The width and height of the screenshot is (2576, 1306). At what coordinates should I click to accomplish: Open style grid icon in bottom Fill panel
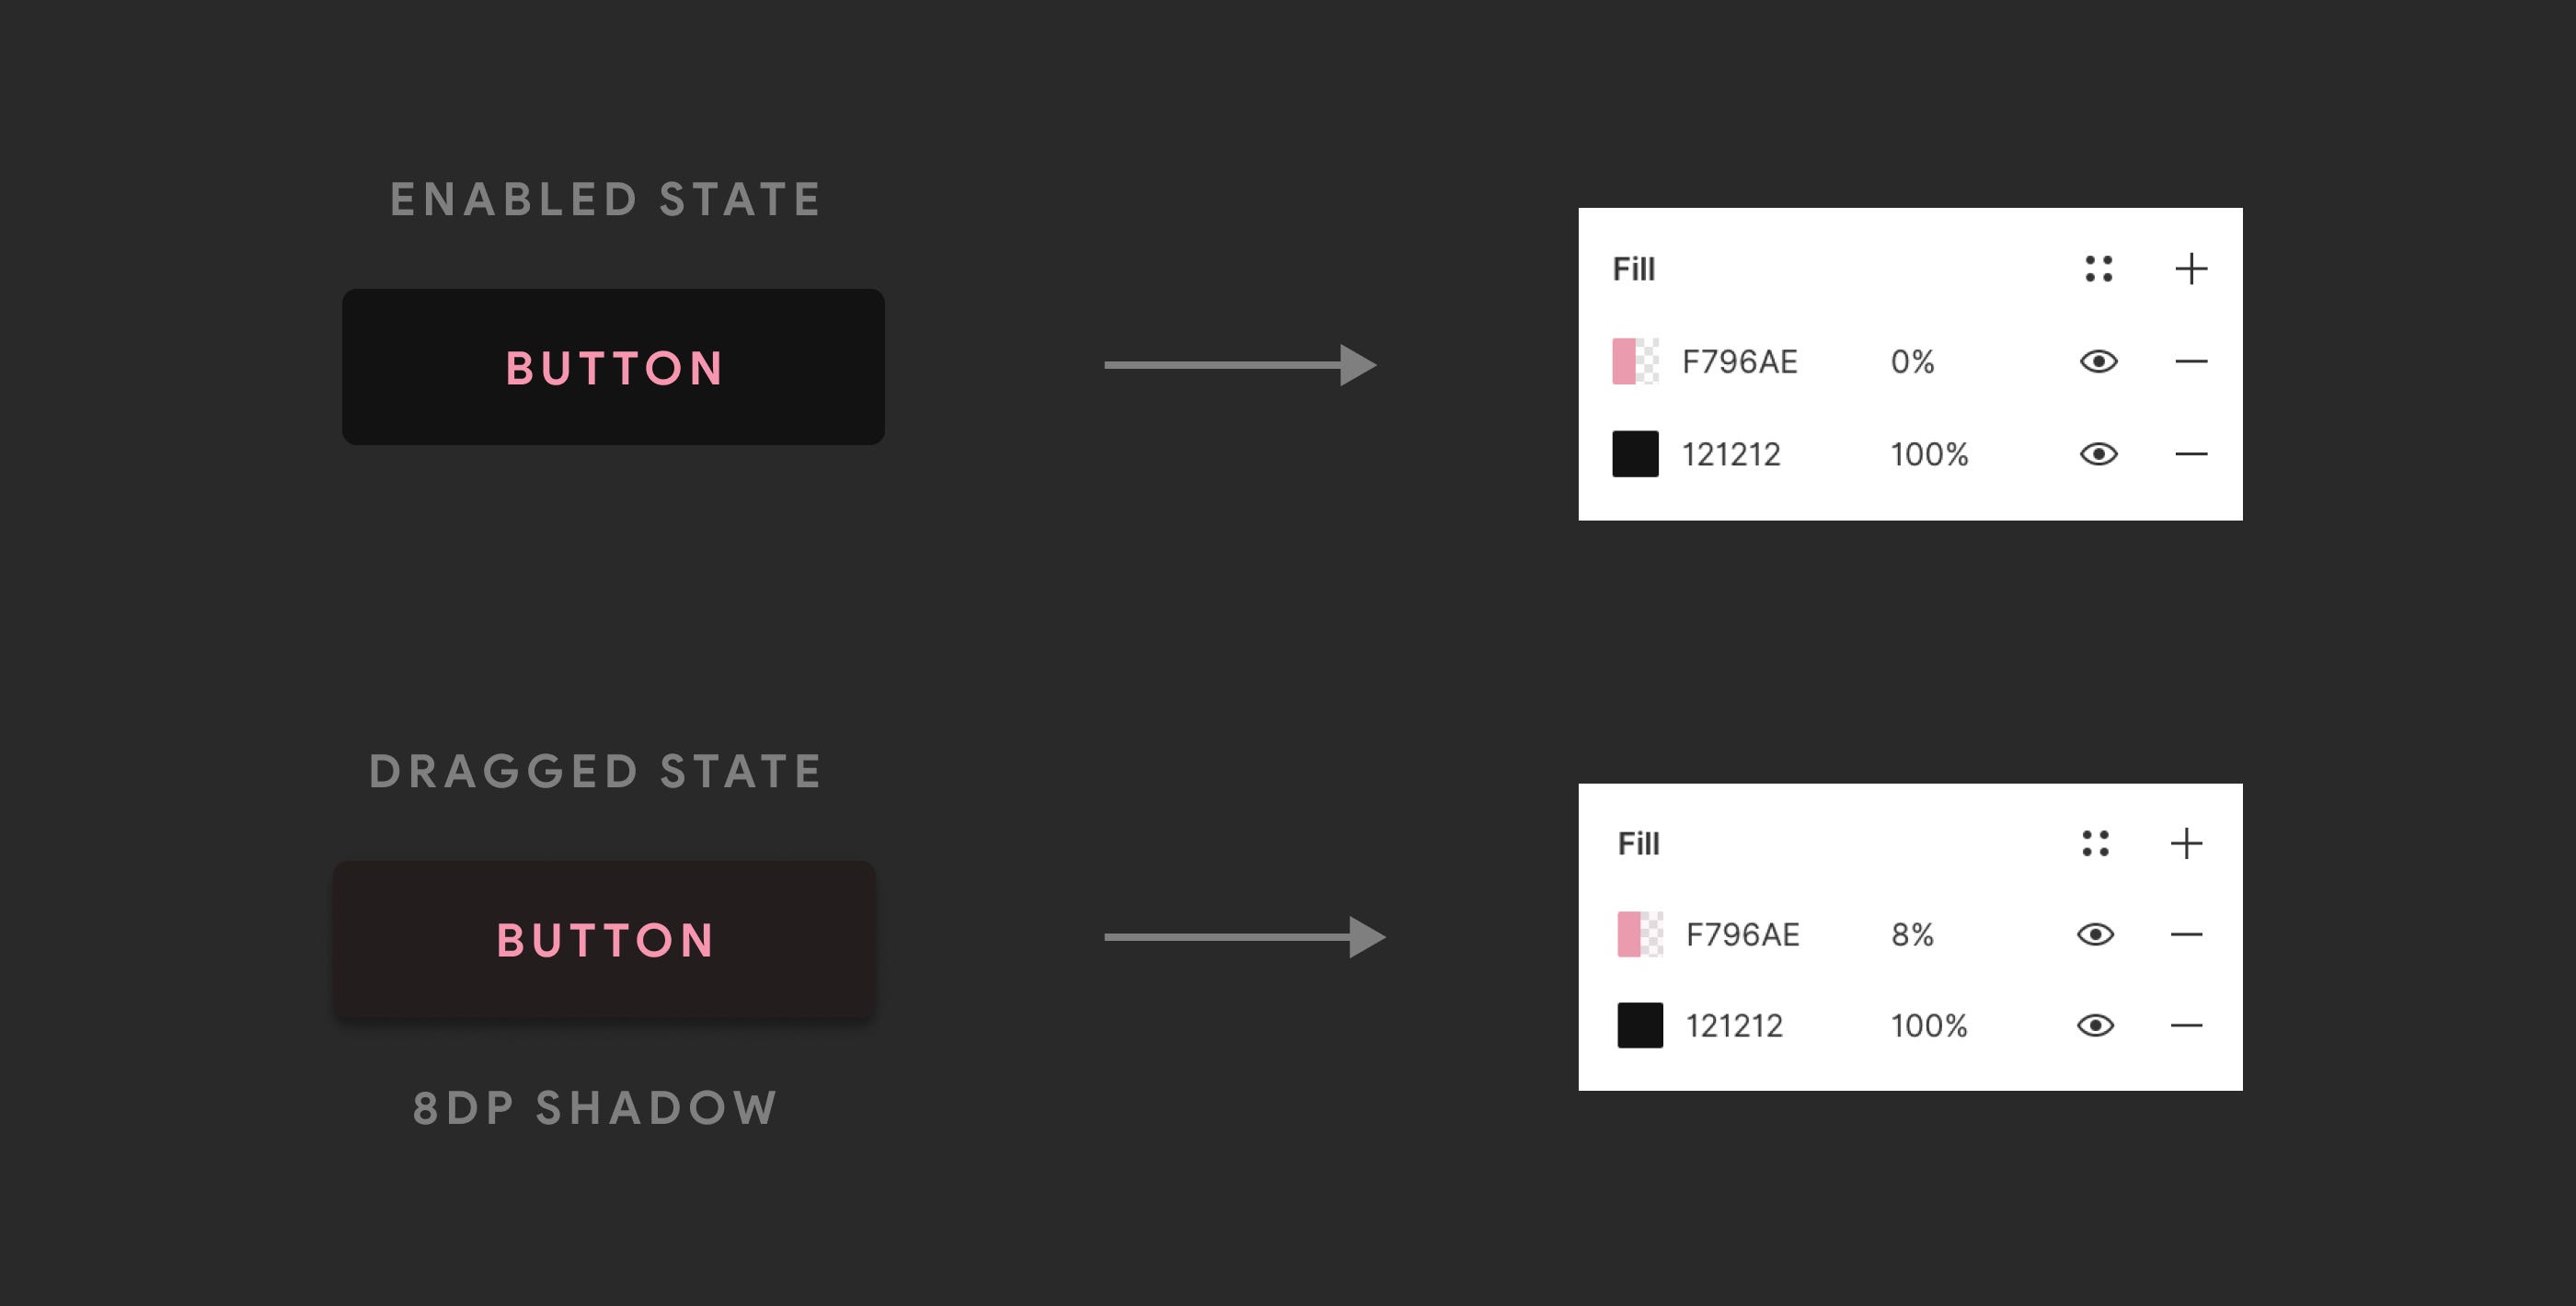(2095, 844)
